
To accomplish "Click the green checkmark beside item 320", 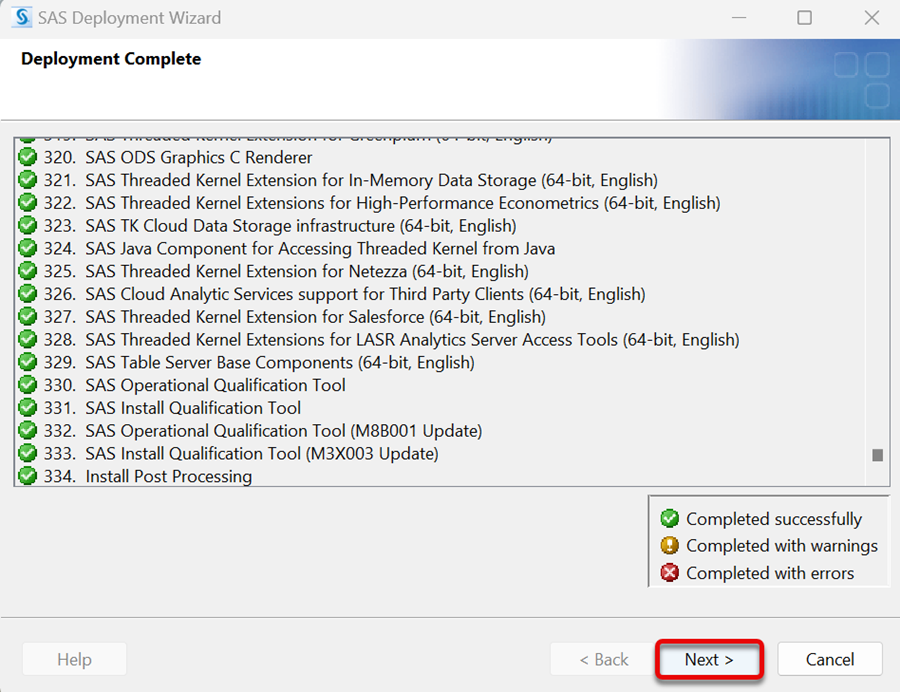I will pos(28,157).
